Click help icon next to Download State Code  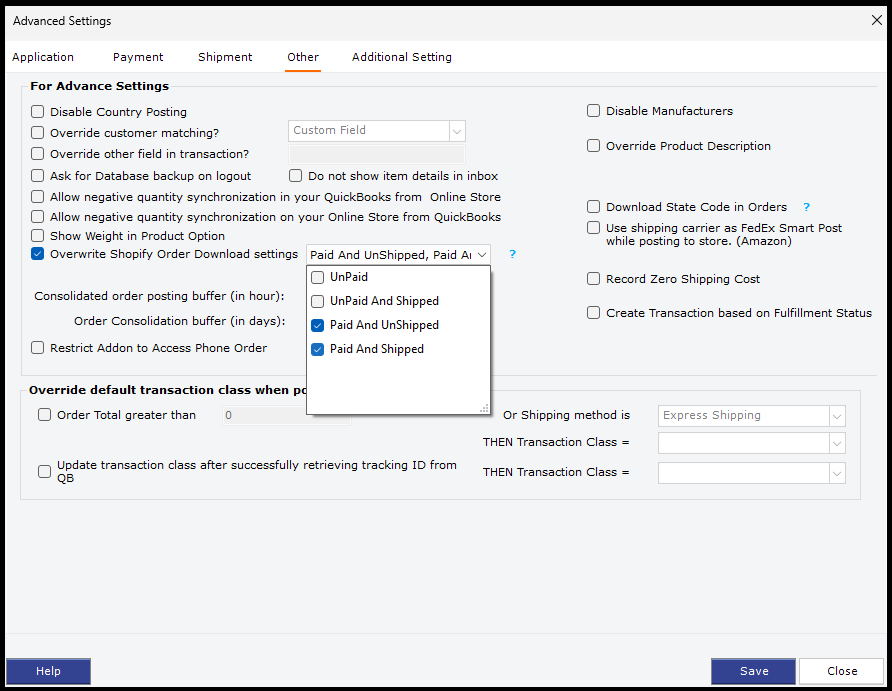806,208
